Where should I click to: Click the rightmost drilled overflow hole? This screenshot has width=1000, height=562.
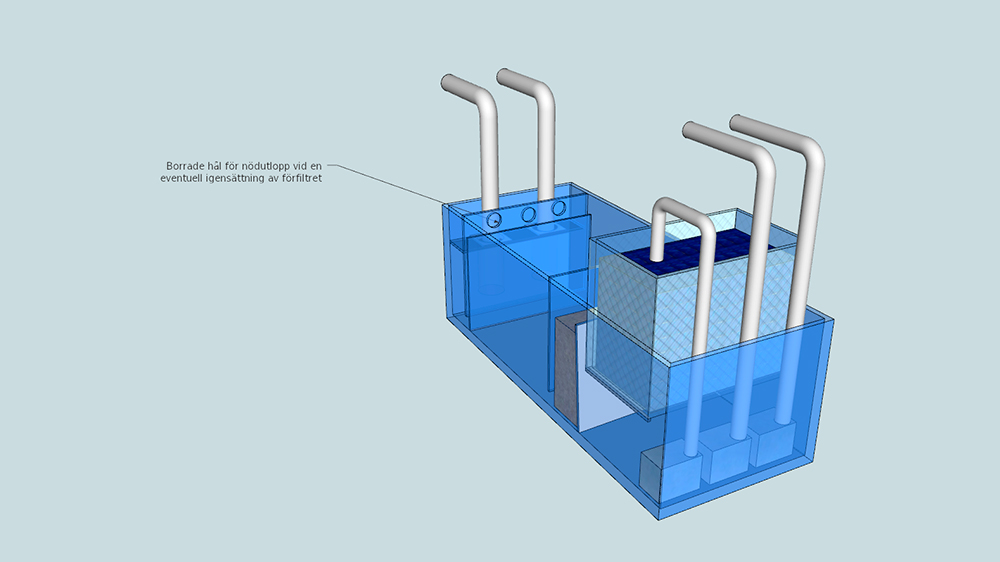(x=559, y=208)
